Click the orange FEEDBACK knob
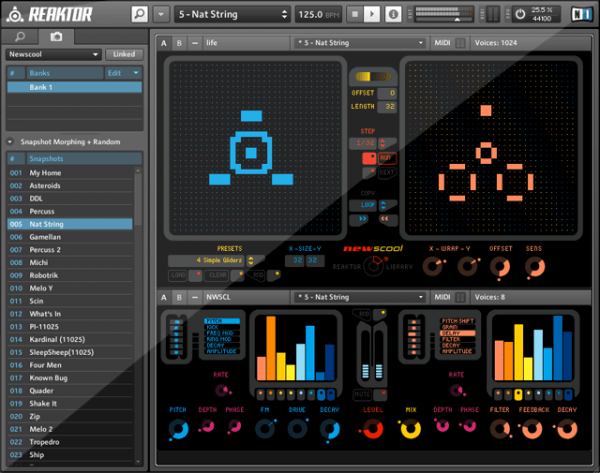 tap(535, 428)
